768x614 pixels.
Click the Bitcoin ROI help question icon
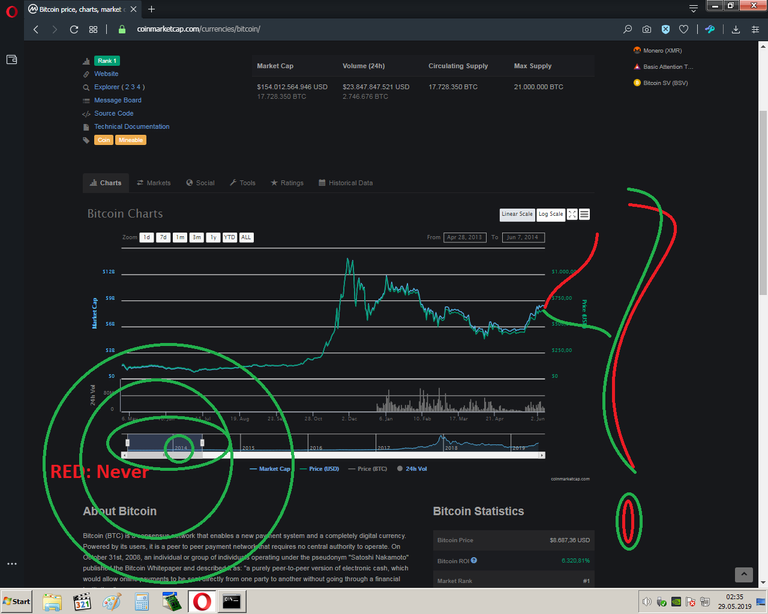[x=474, y=561]
